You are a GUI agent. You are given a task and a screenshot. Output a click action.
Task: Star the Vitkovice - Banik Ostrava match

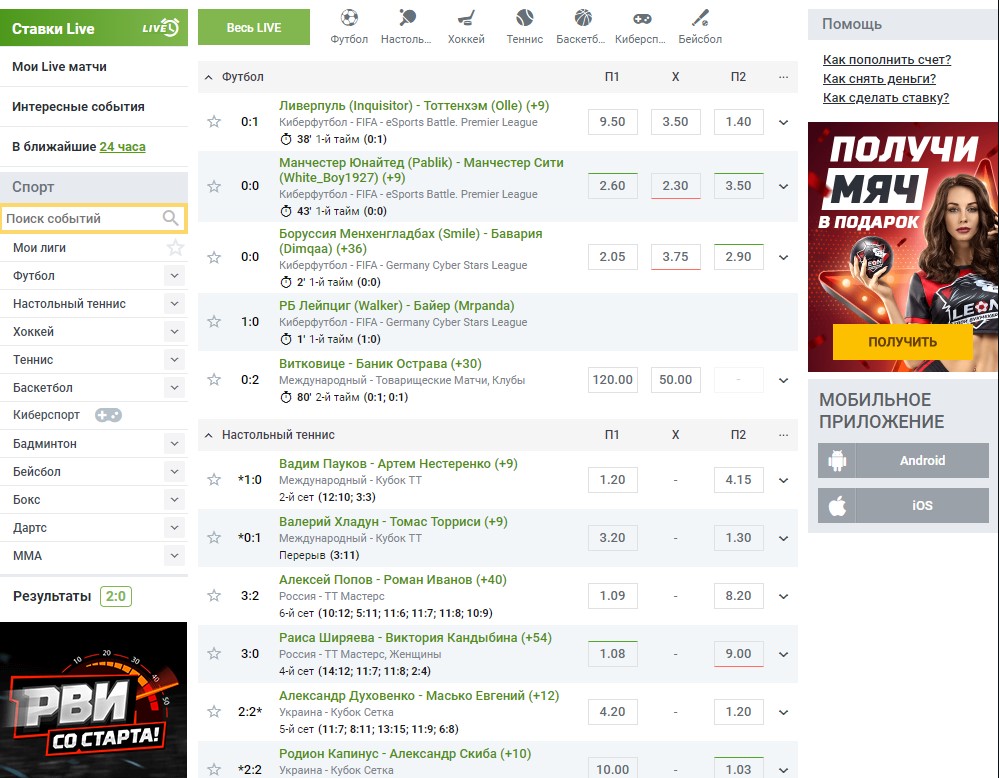tap(213, 380)
